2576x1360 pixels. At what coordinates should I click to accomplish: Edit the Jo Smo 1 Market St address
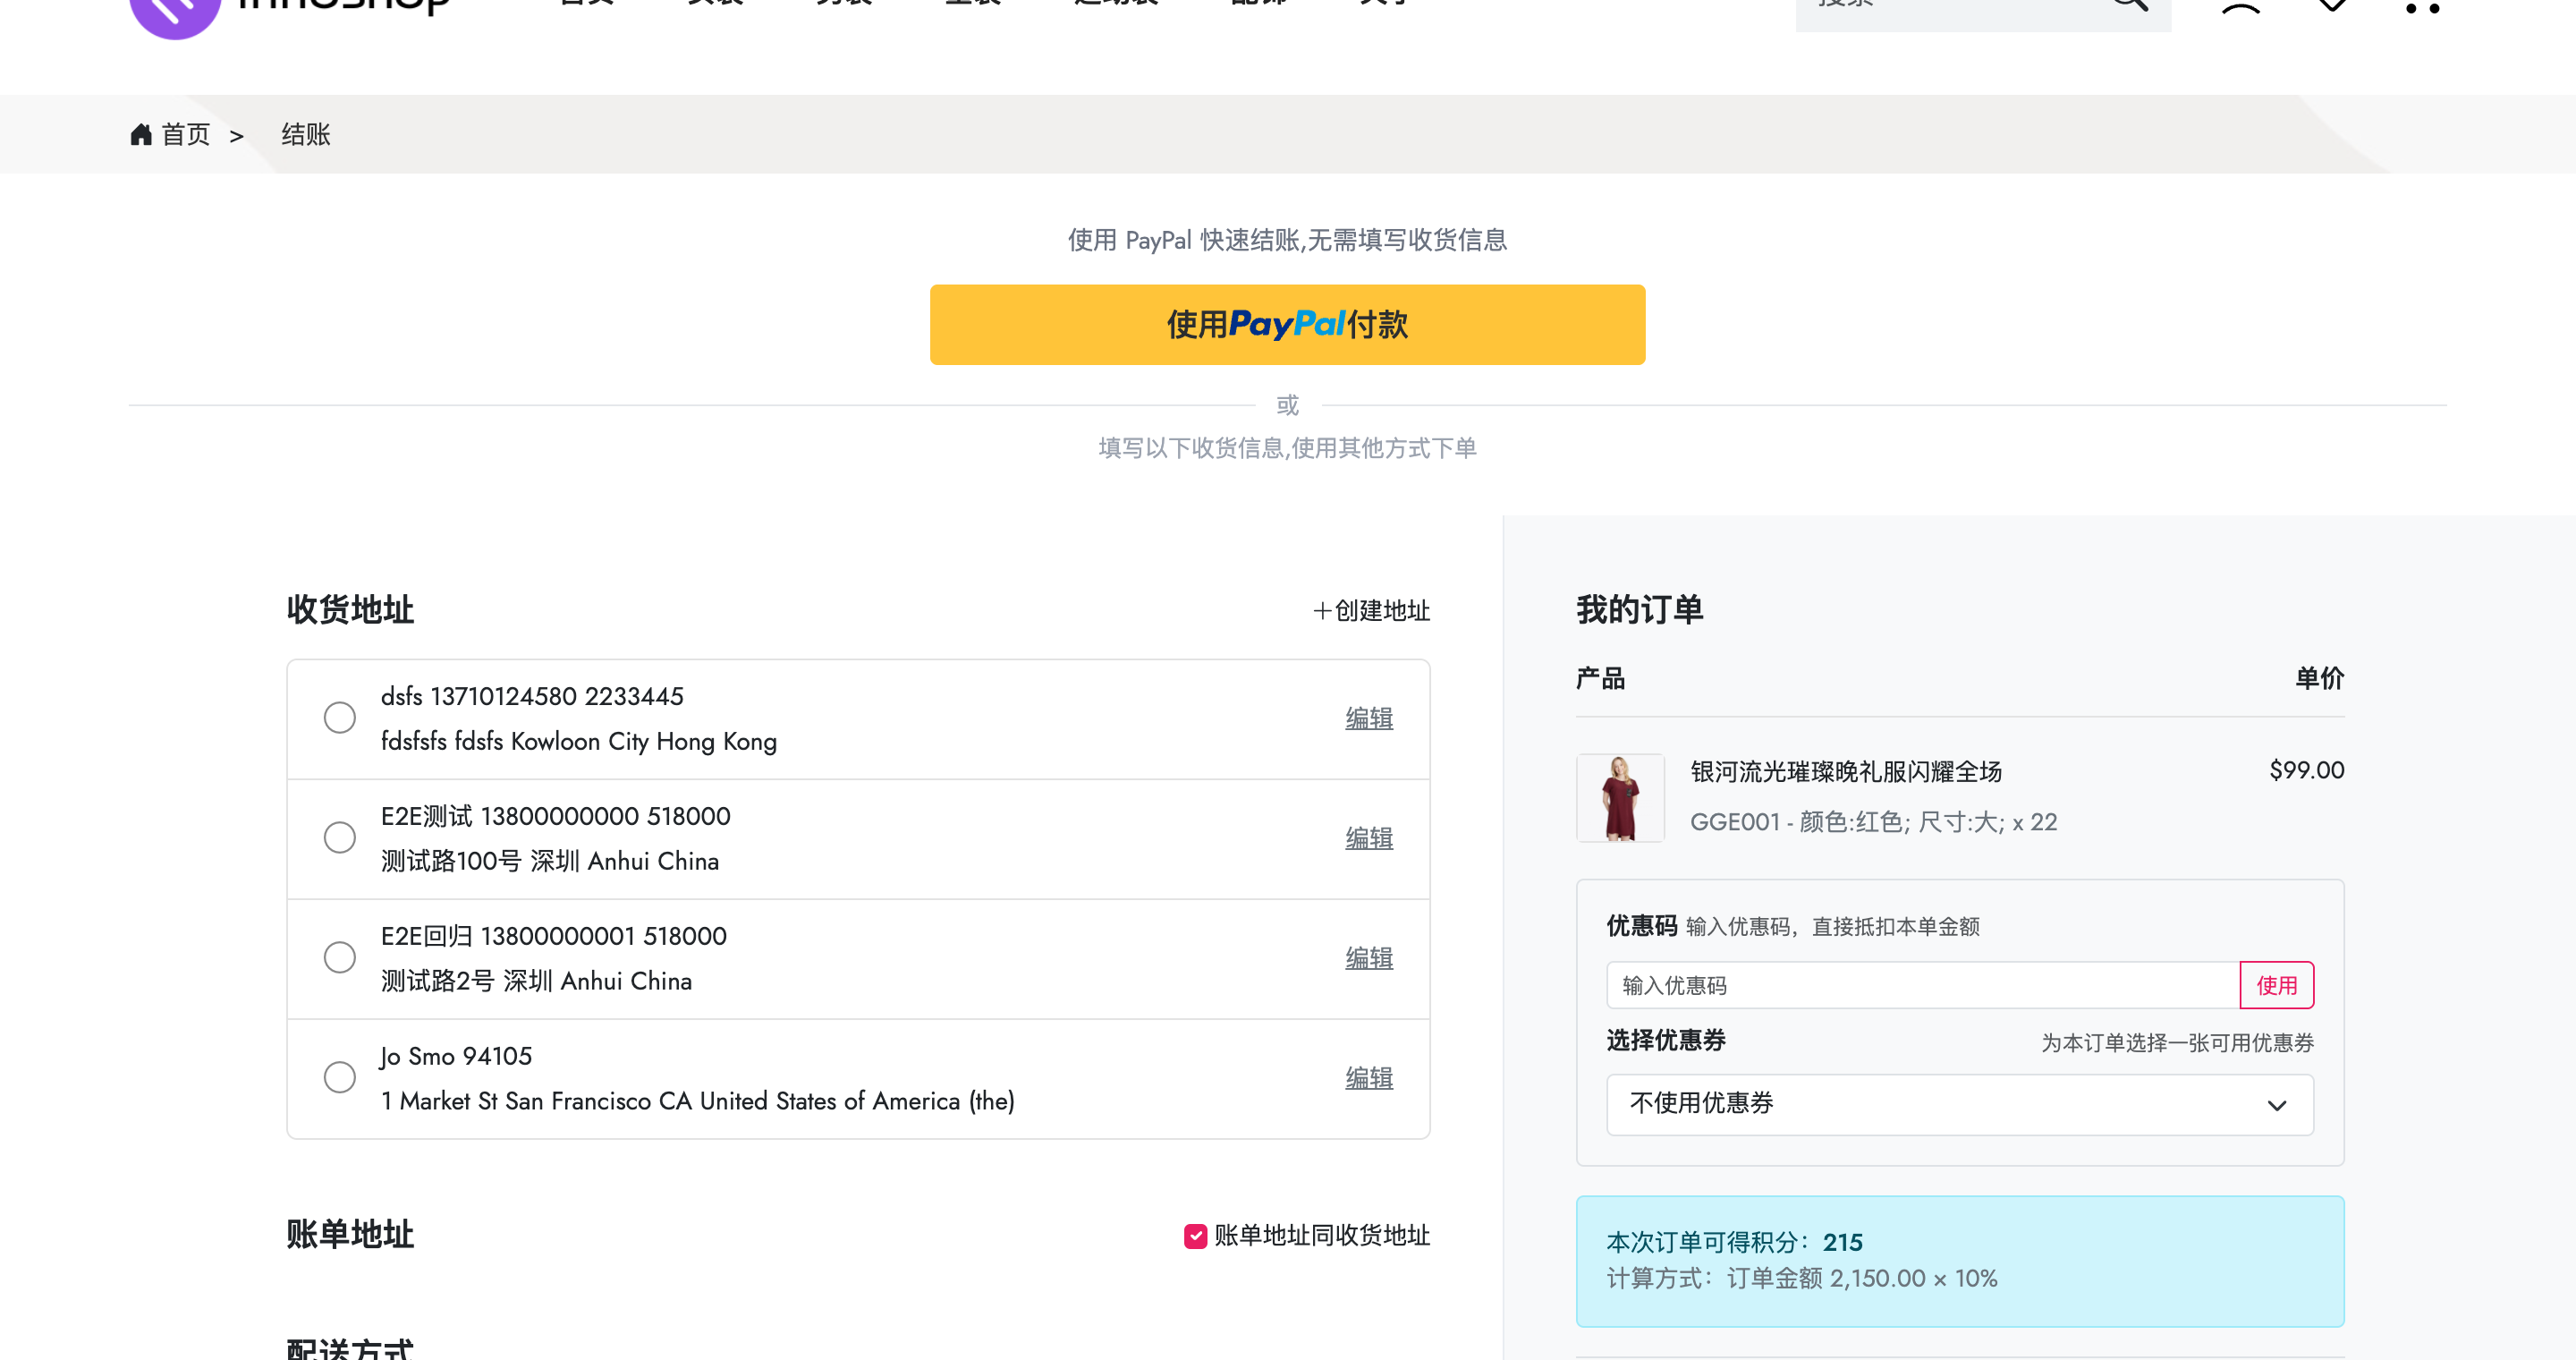pyautogui.click(x=1369, y=1079)
